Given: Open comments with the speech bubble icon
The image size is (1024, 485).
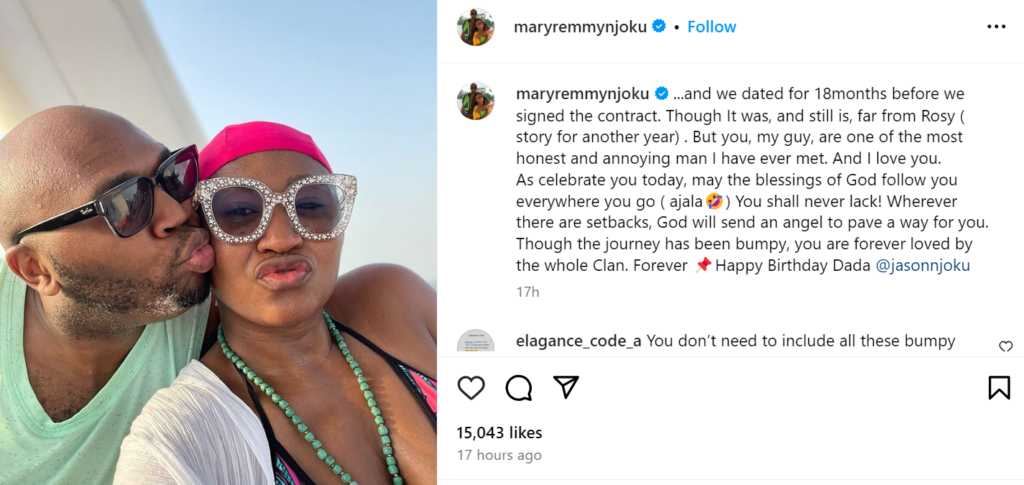Looking at the screenshot, I should (519, 388).
